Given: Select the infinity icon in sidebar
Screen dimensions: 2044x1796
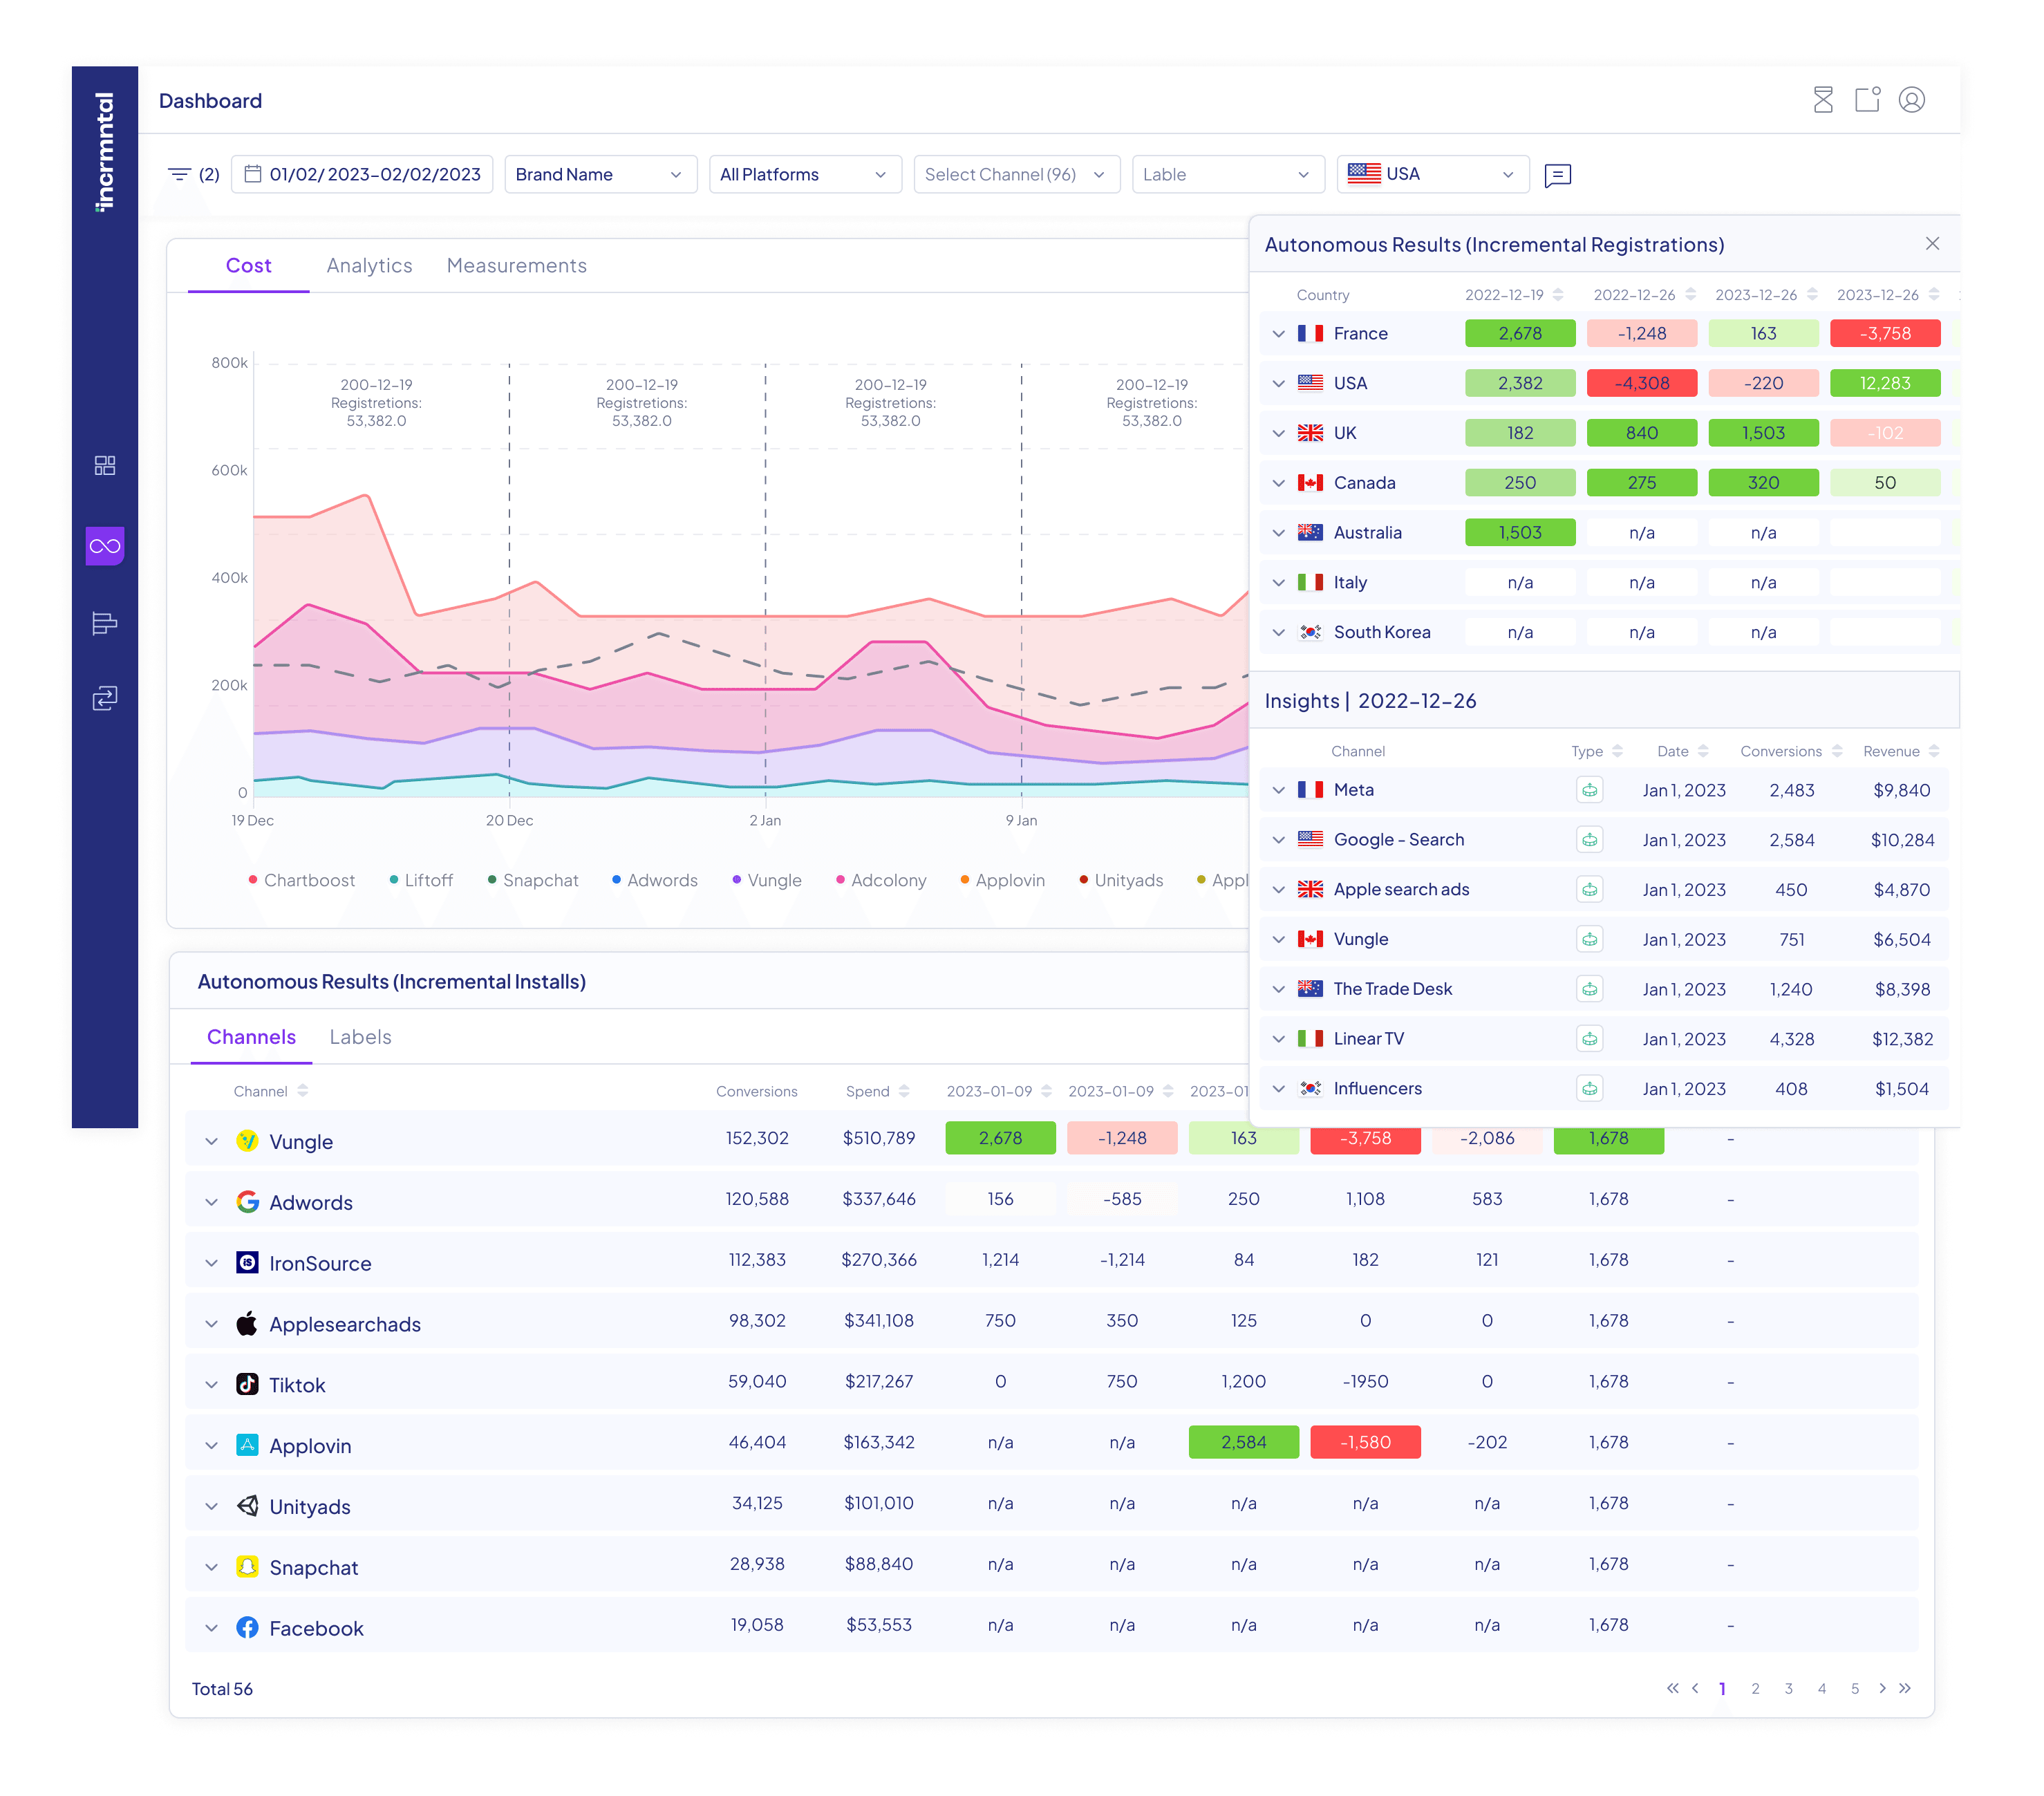Looking at the screenshot, I should click(105, 546).
